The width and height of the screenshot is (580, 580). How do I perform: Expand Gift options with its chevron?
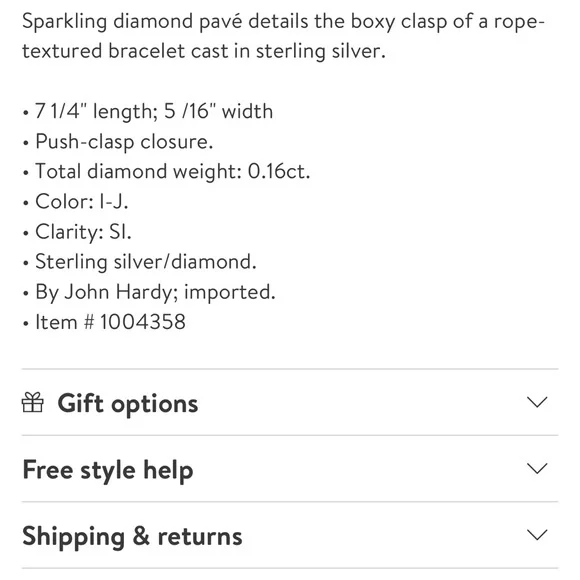click(537, 402)
